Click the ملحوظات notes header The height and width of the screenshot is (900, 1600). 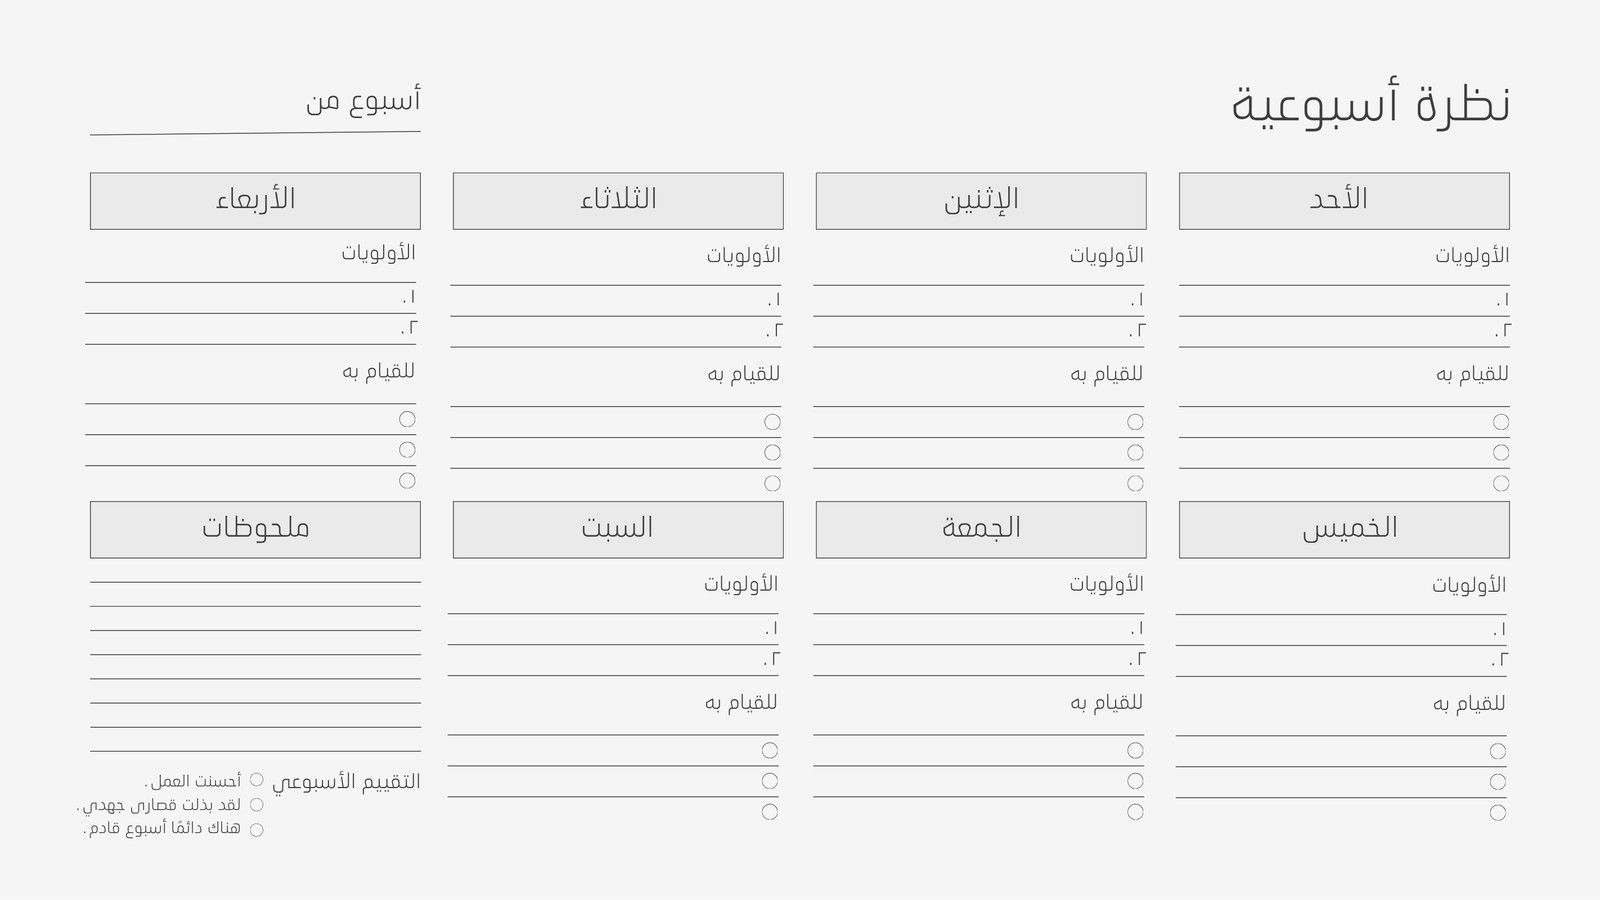(x=255, y=530)
